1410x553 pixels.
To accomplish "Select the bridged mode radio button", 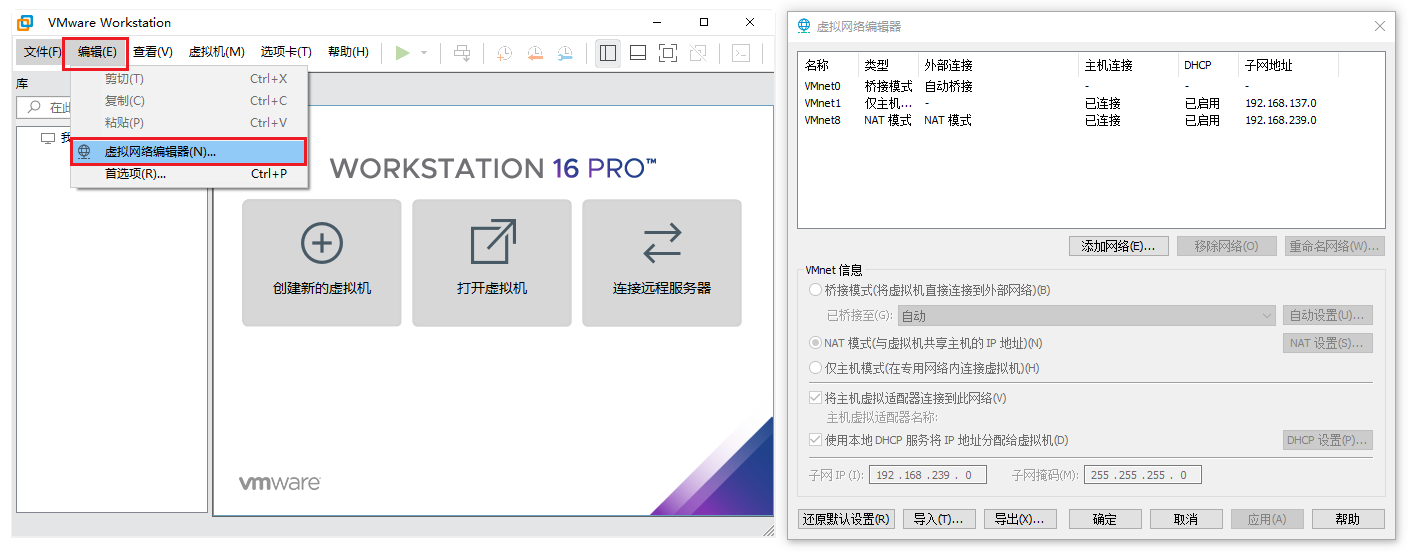I will 815,290.
